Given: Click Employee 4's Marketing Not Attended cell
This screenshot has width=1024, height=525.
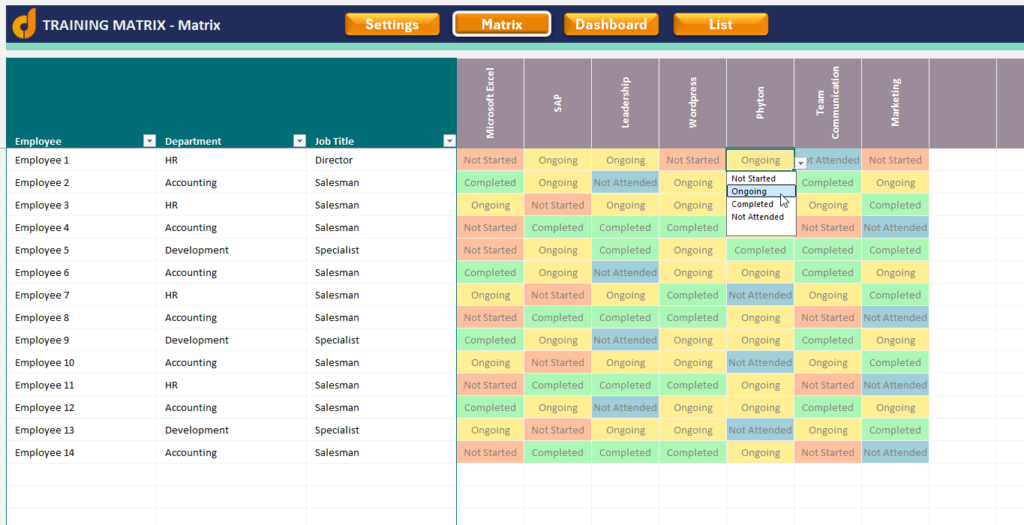Looking at the screenshot, I should point(895,228).
